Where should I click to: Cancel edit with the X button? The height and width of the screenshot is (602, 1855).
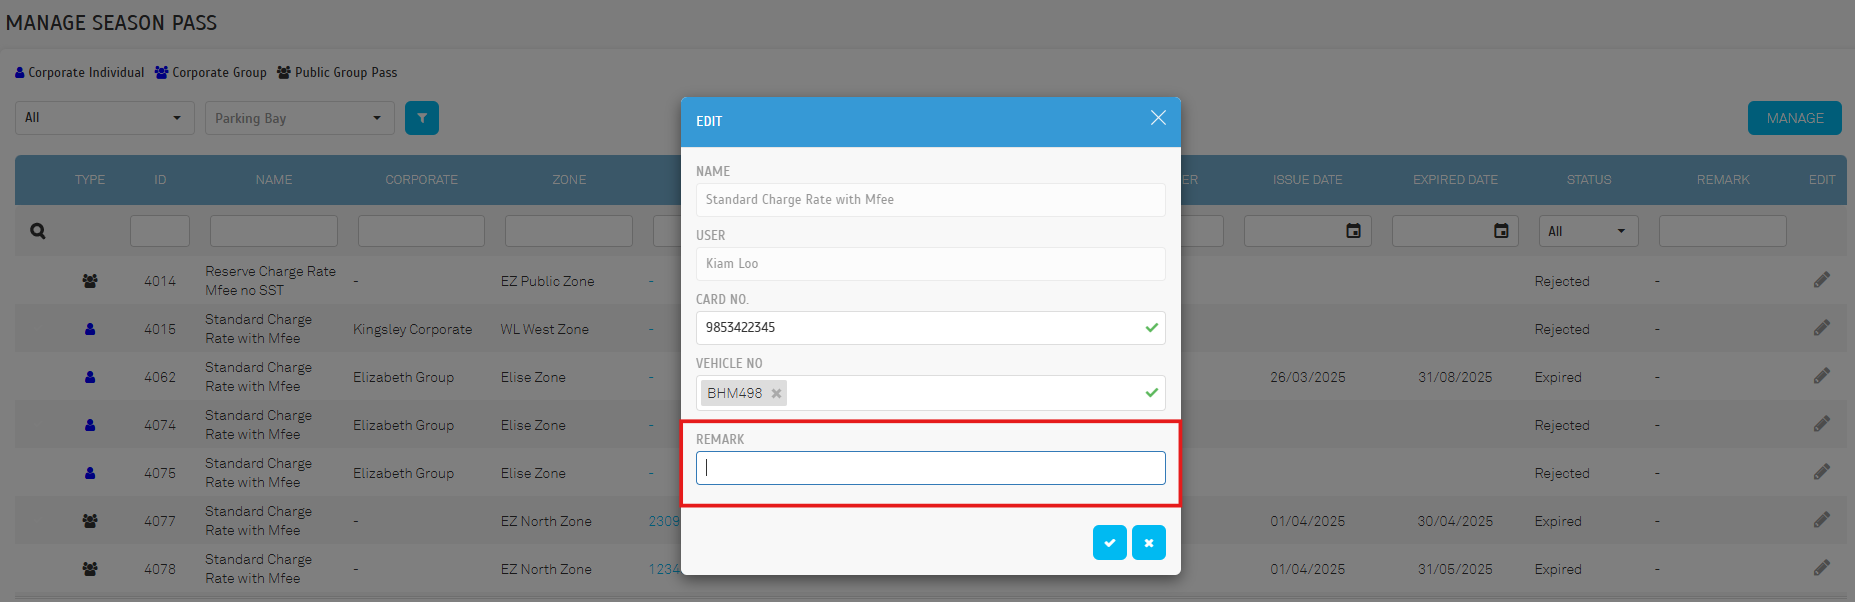point(1148,543)
